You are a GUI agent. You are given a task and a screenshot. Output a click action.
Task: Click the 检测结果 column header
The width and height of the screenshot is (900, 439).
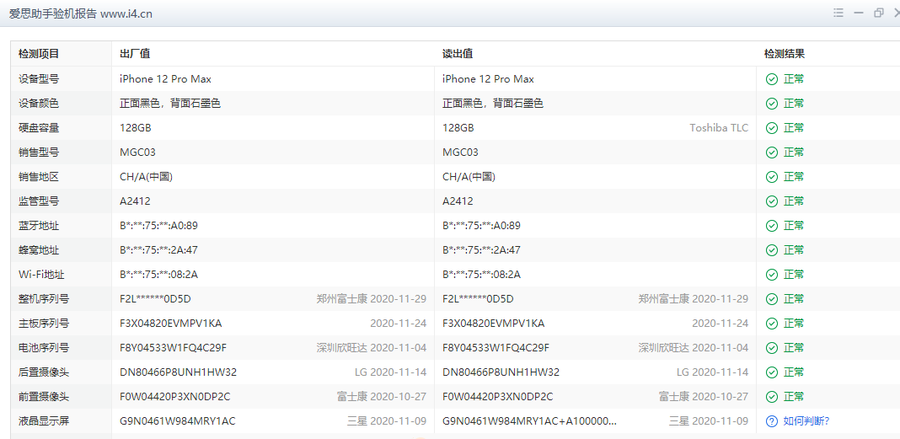pyautogui.click(x=784, y=54)
